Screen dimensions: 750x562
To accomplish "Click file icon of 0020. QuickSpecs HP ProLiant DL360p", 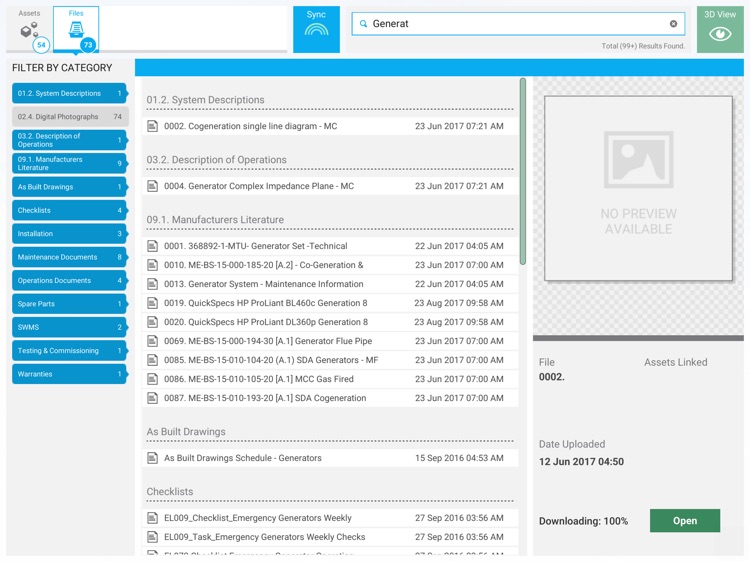I will (153, 322).
